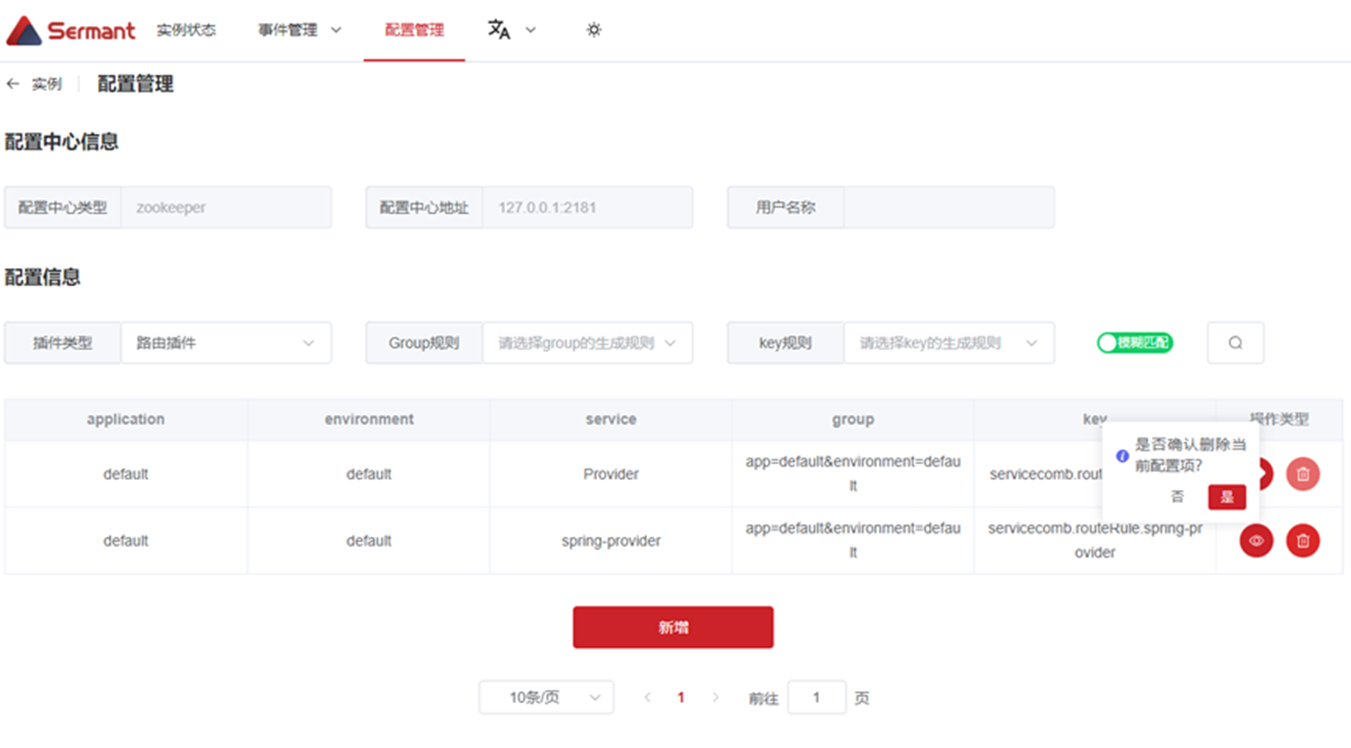
Task: Click the 是否确认删除当前配置项? message text
Action: 1190,455
